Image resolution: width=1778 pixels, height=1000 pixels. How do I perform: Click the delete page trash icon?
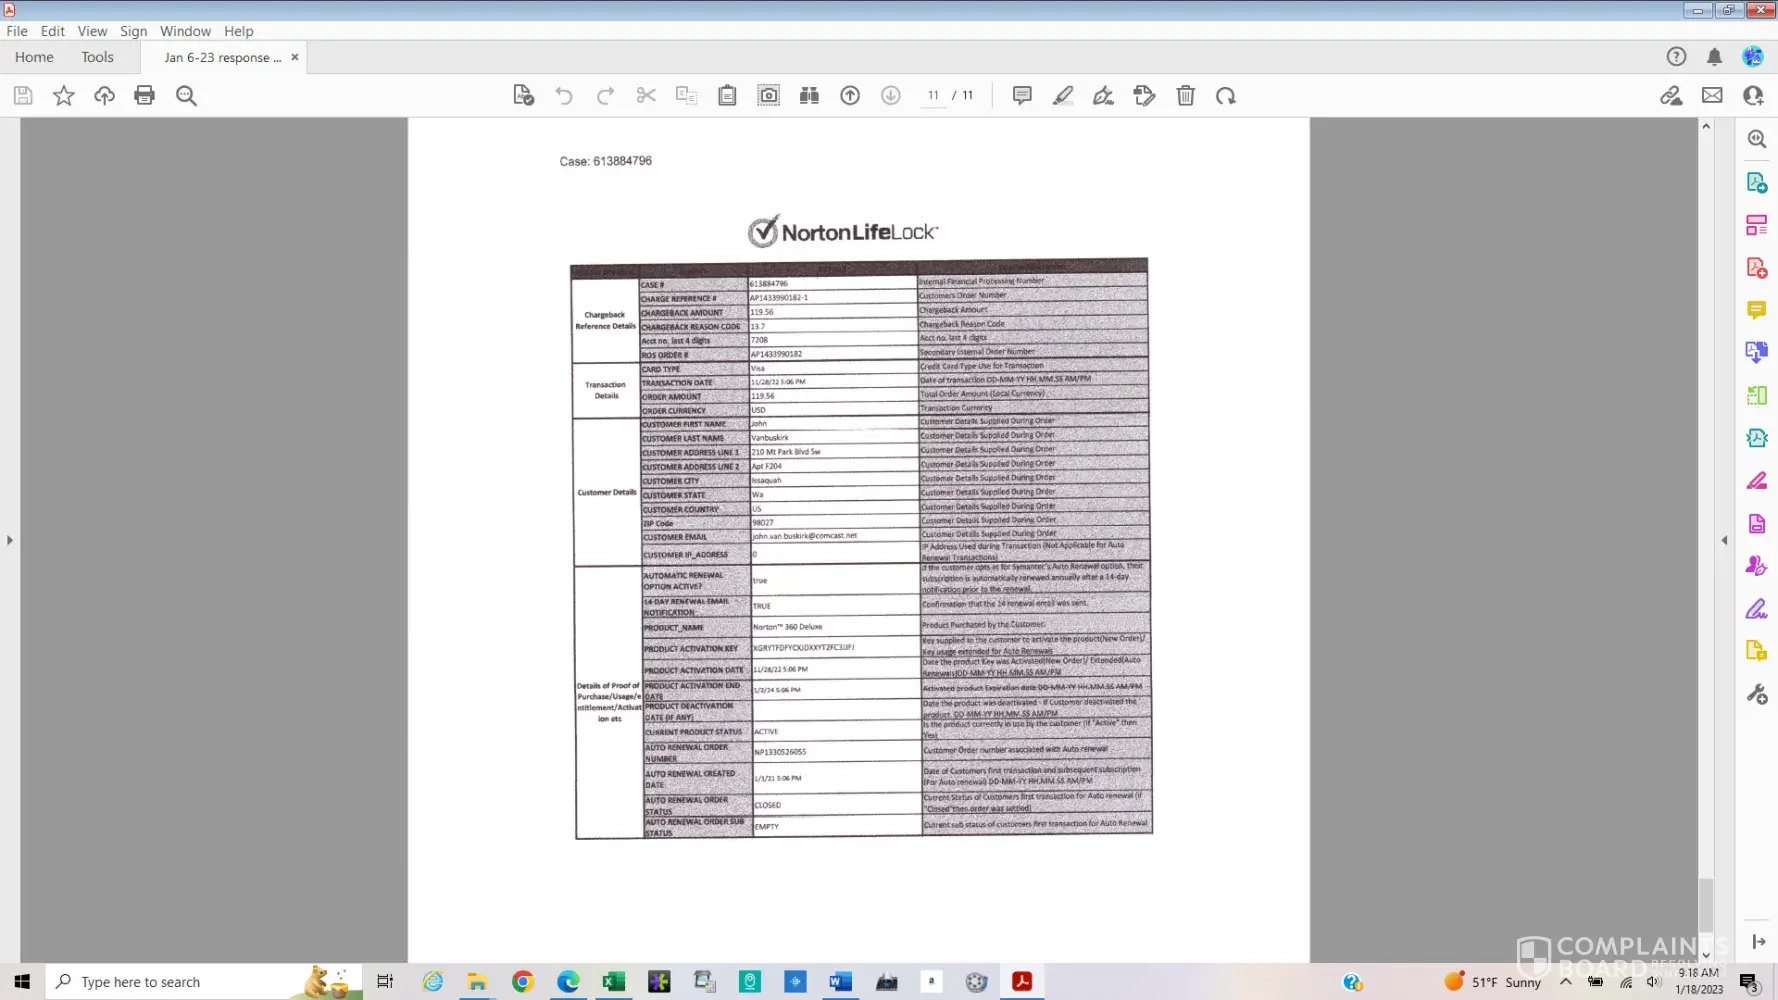(1185, 96)
